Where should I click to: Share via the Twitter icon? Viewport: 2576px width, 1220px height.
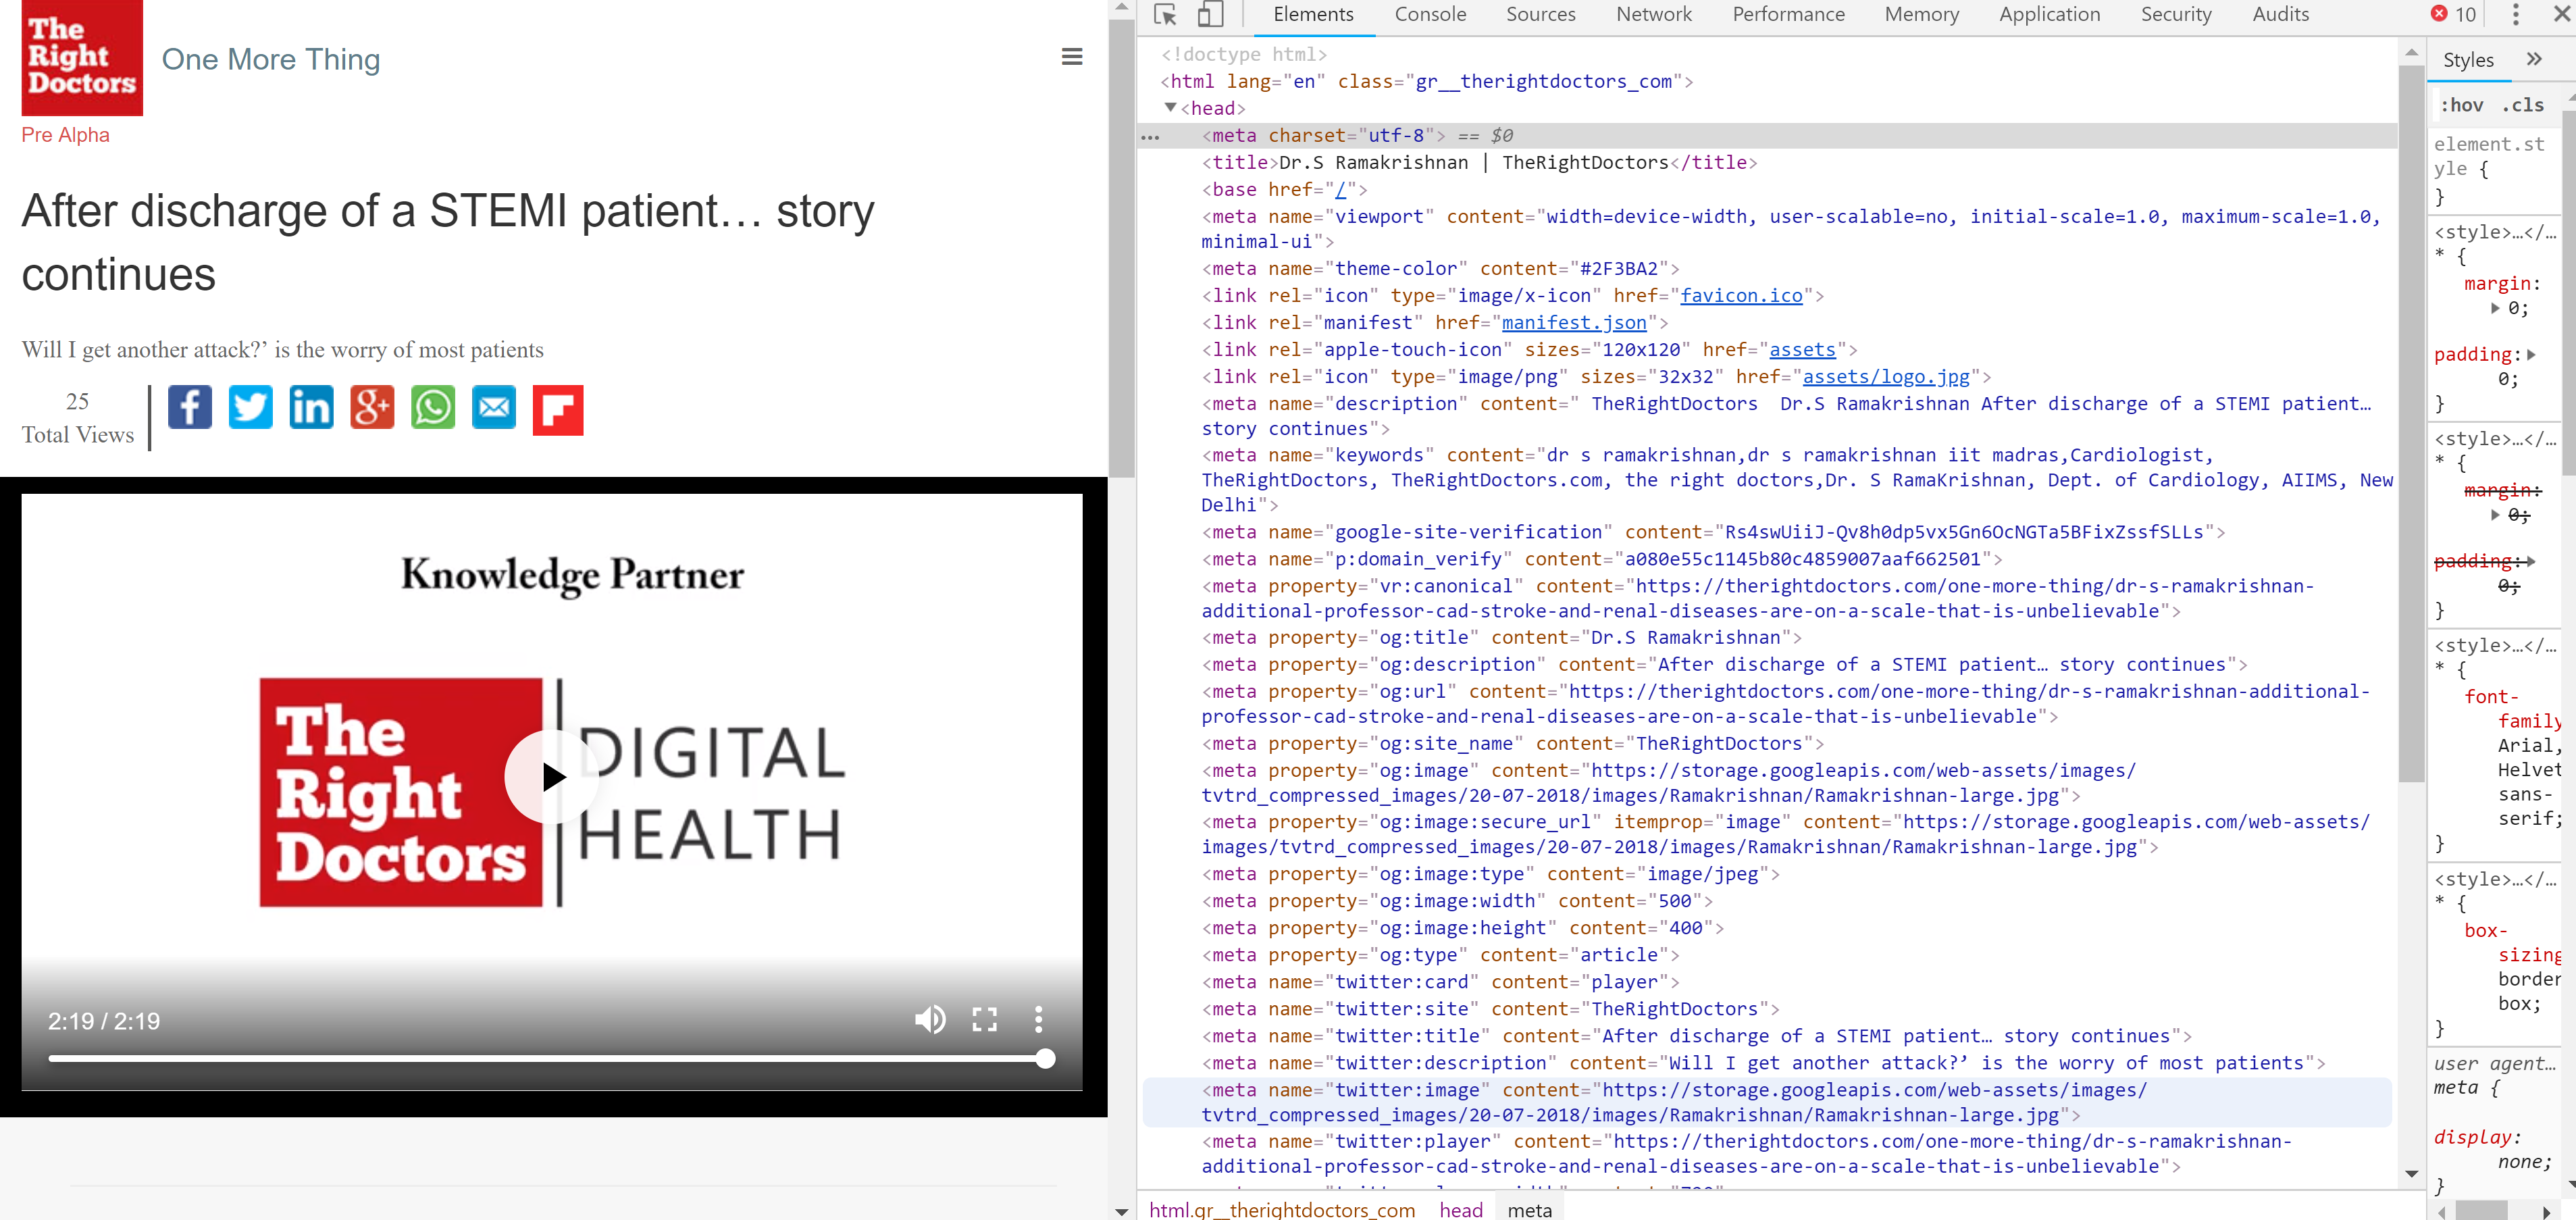(250, 408)
